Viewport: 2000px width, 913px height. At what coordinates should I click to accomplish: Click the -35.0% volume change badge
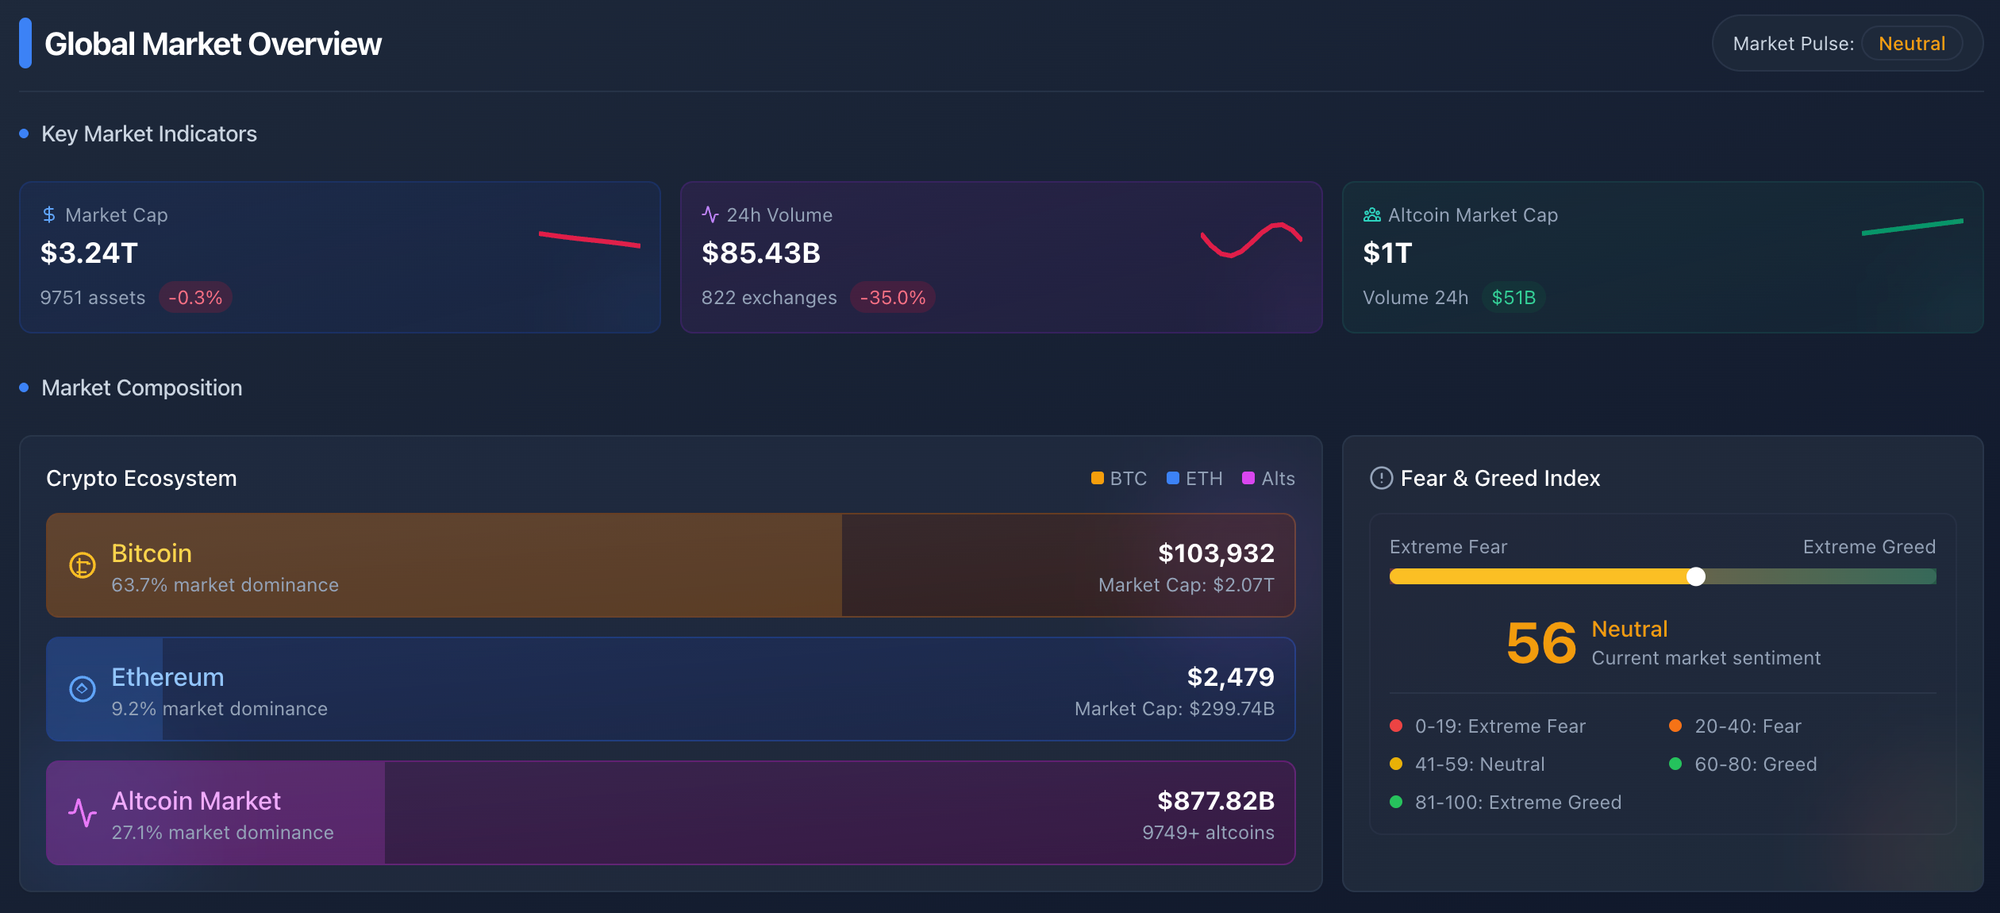point(893,298)
